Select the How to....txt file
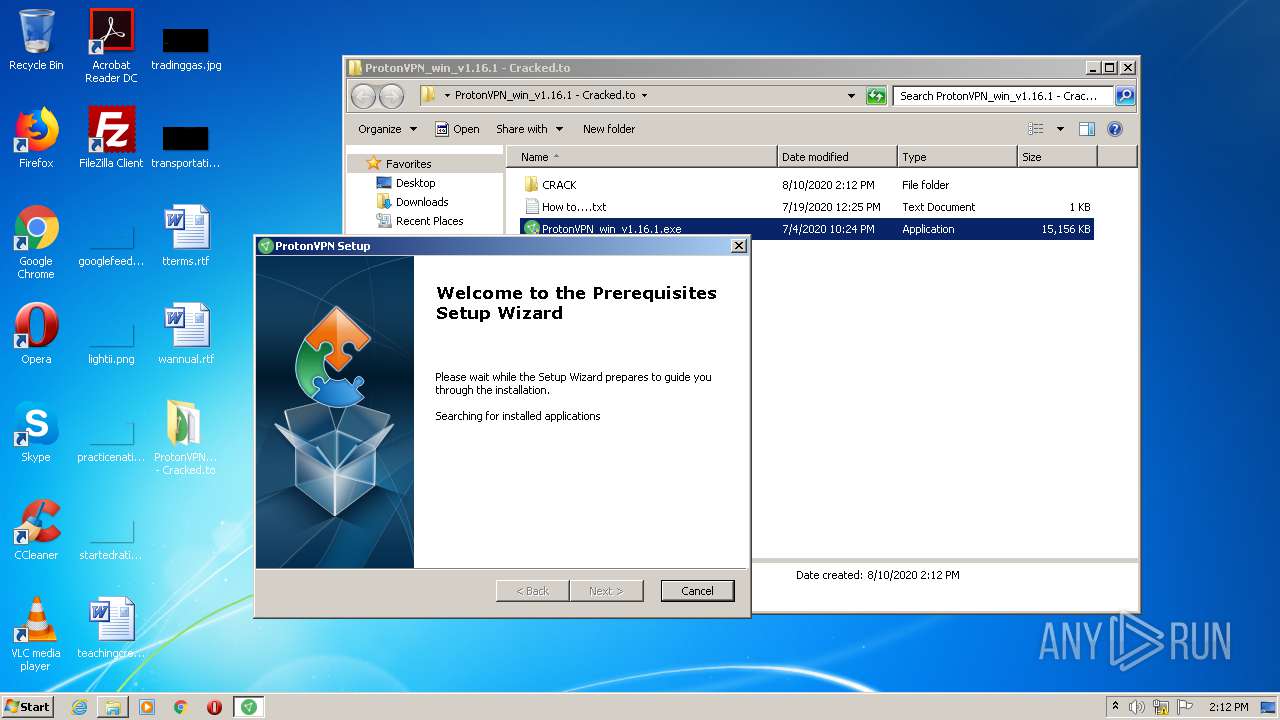The image size is (1280, 720). point(807,207)
